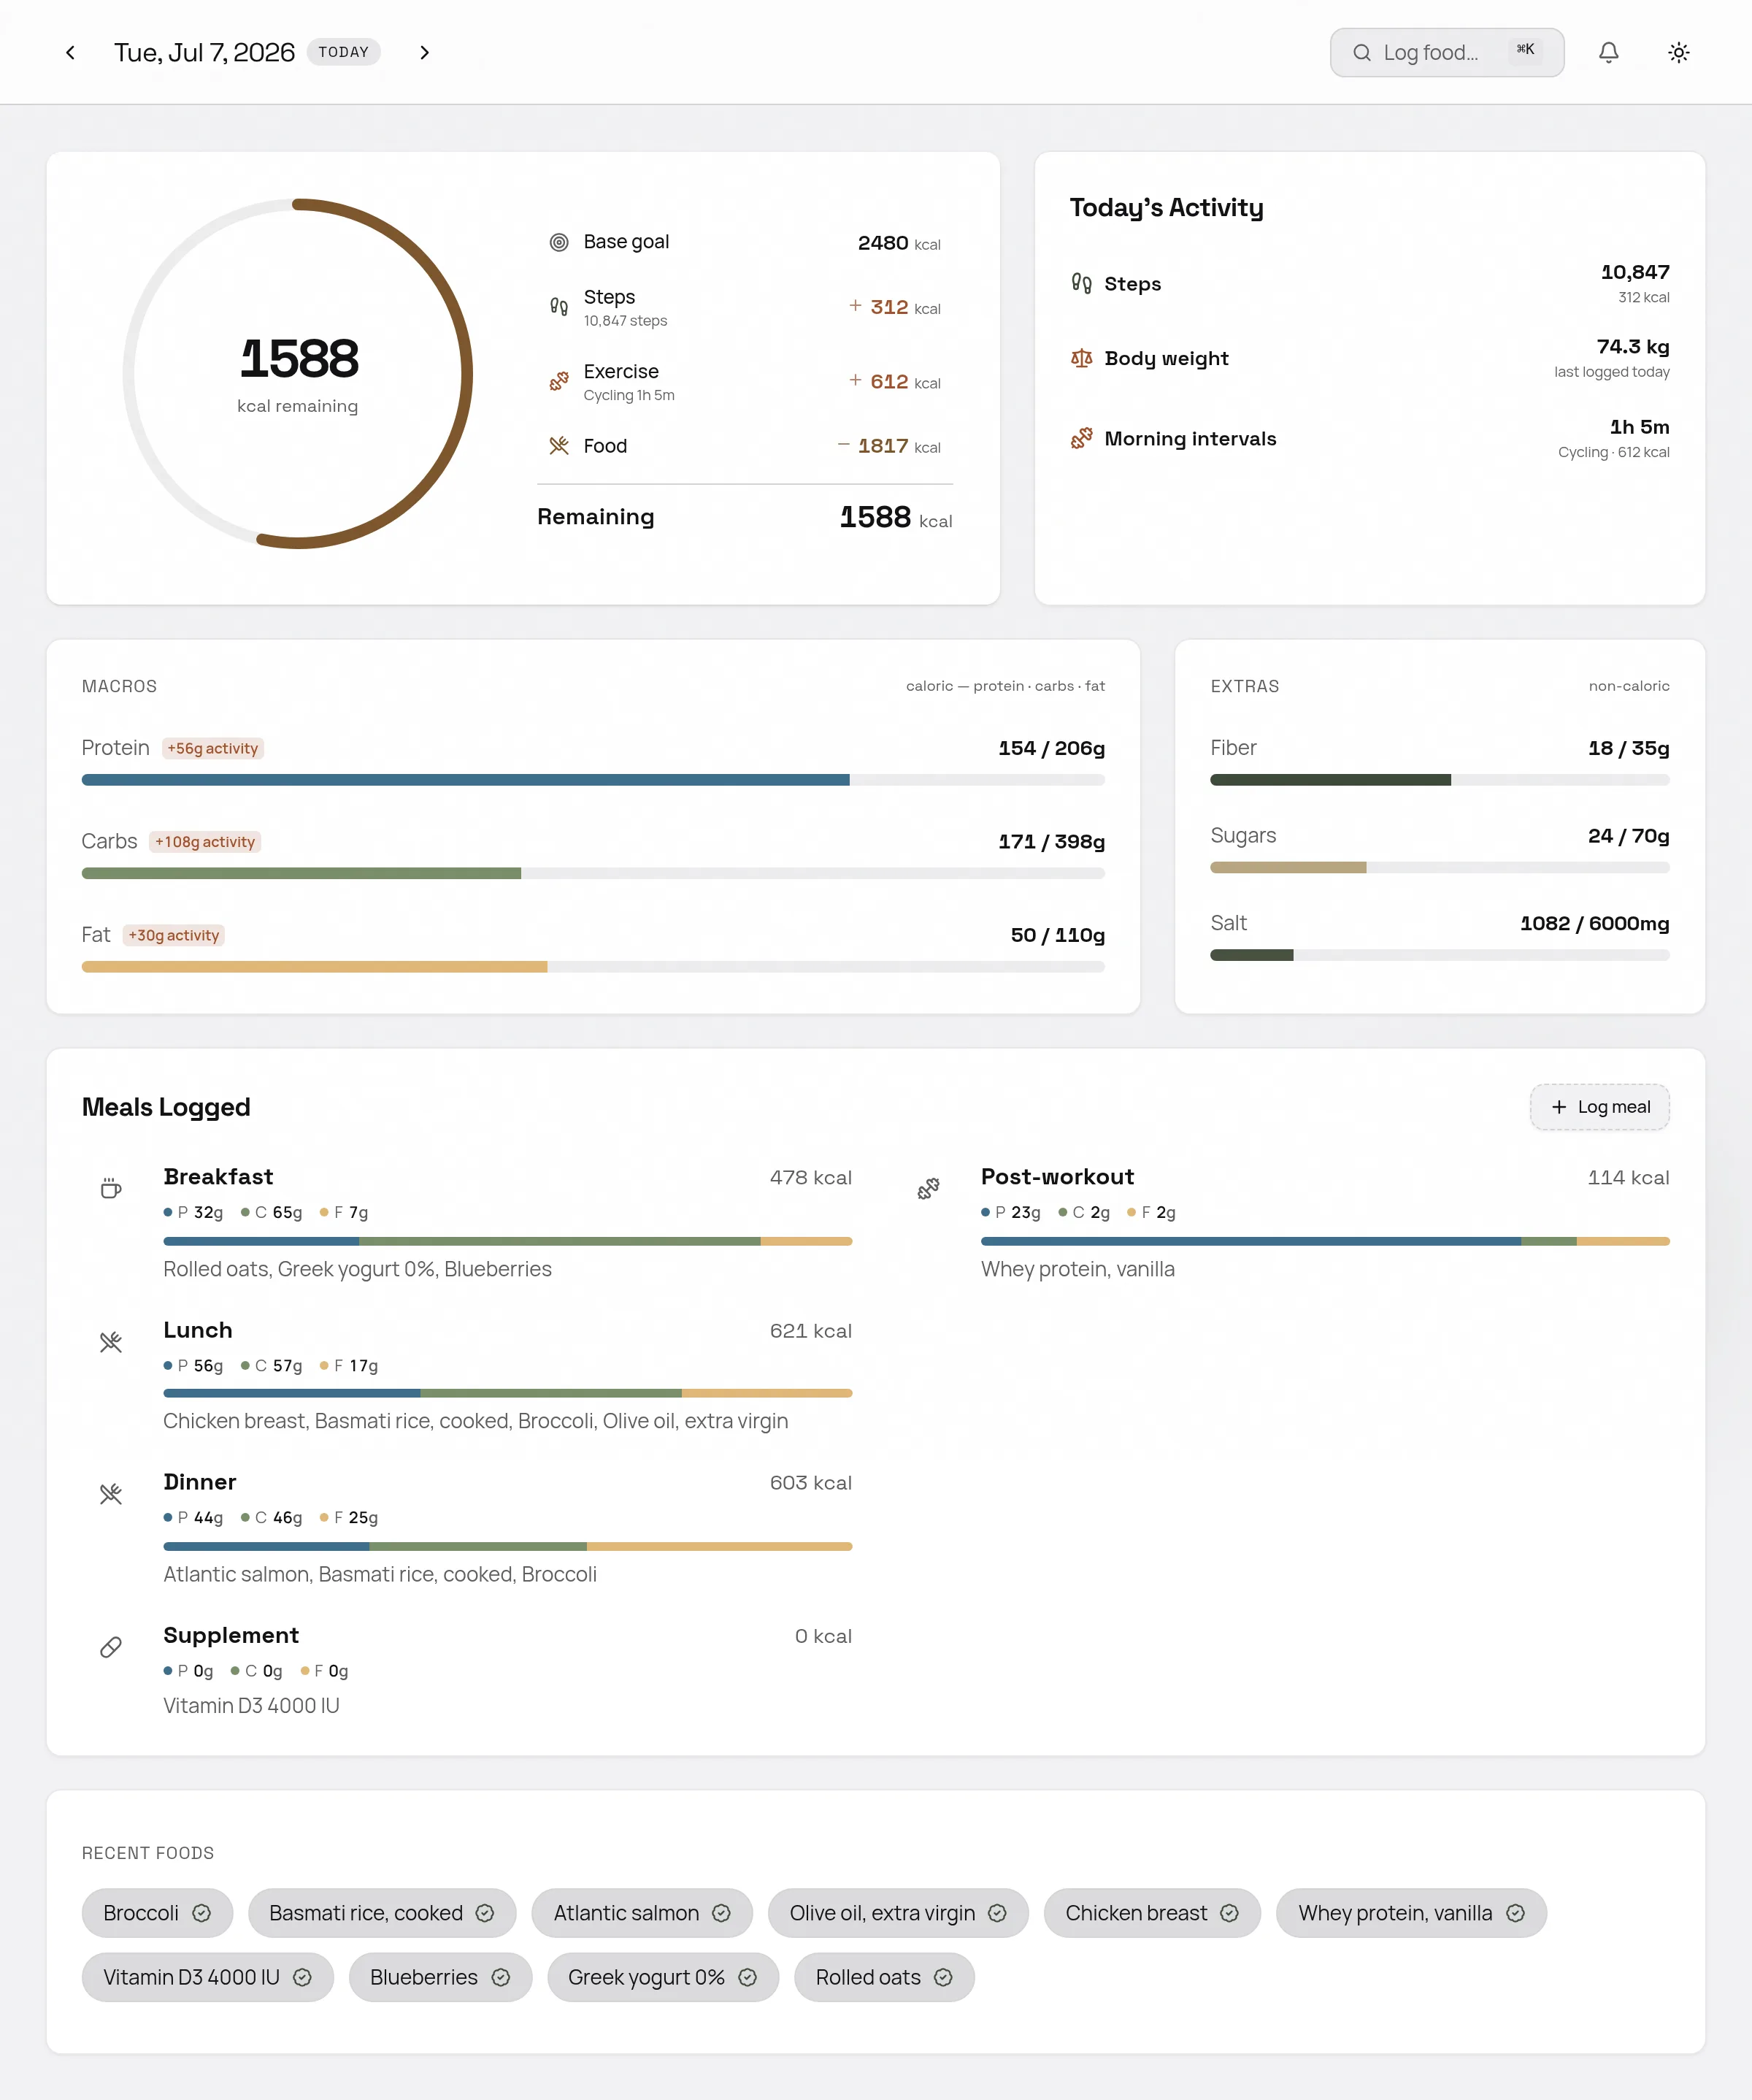This screenshot has height=2100, width=1752.
Task: Click the ⌘K shortcut badge
Action: pyautogui.click(x=1525, y=50)
